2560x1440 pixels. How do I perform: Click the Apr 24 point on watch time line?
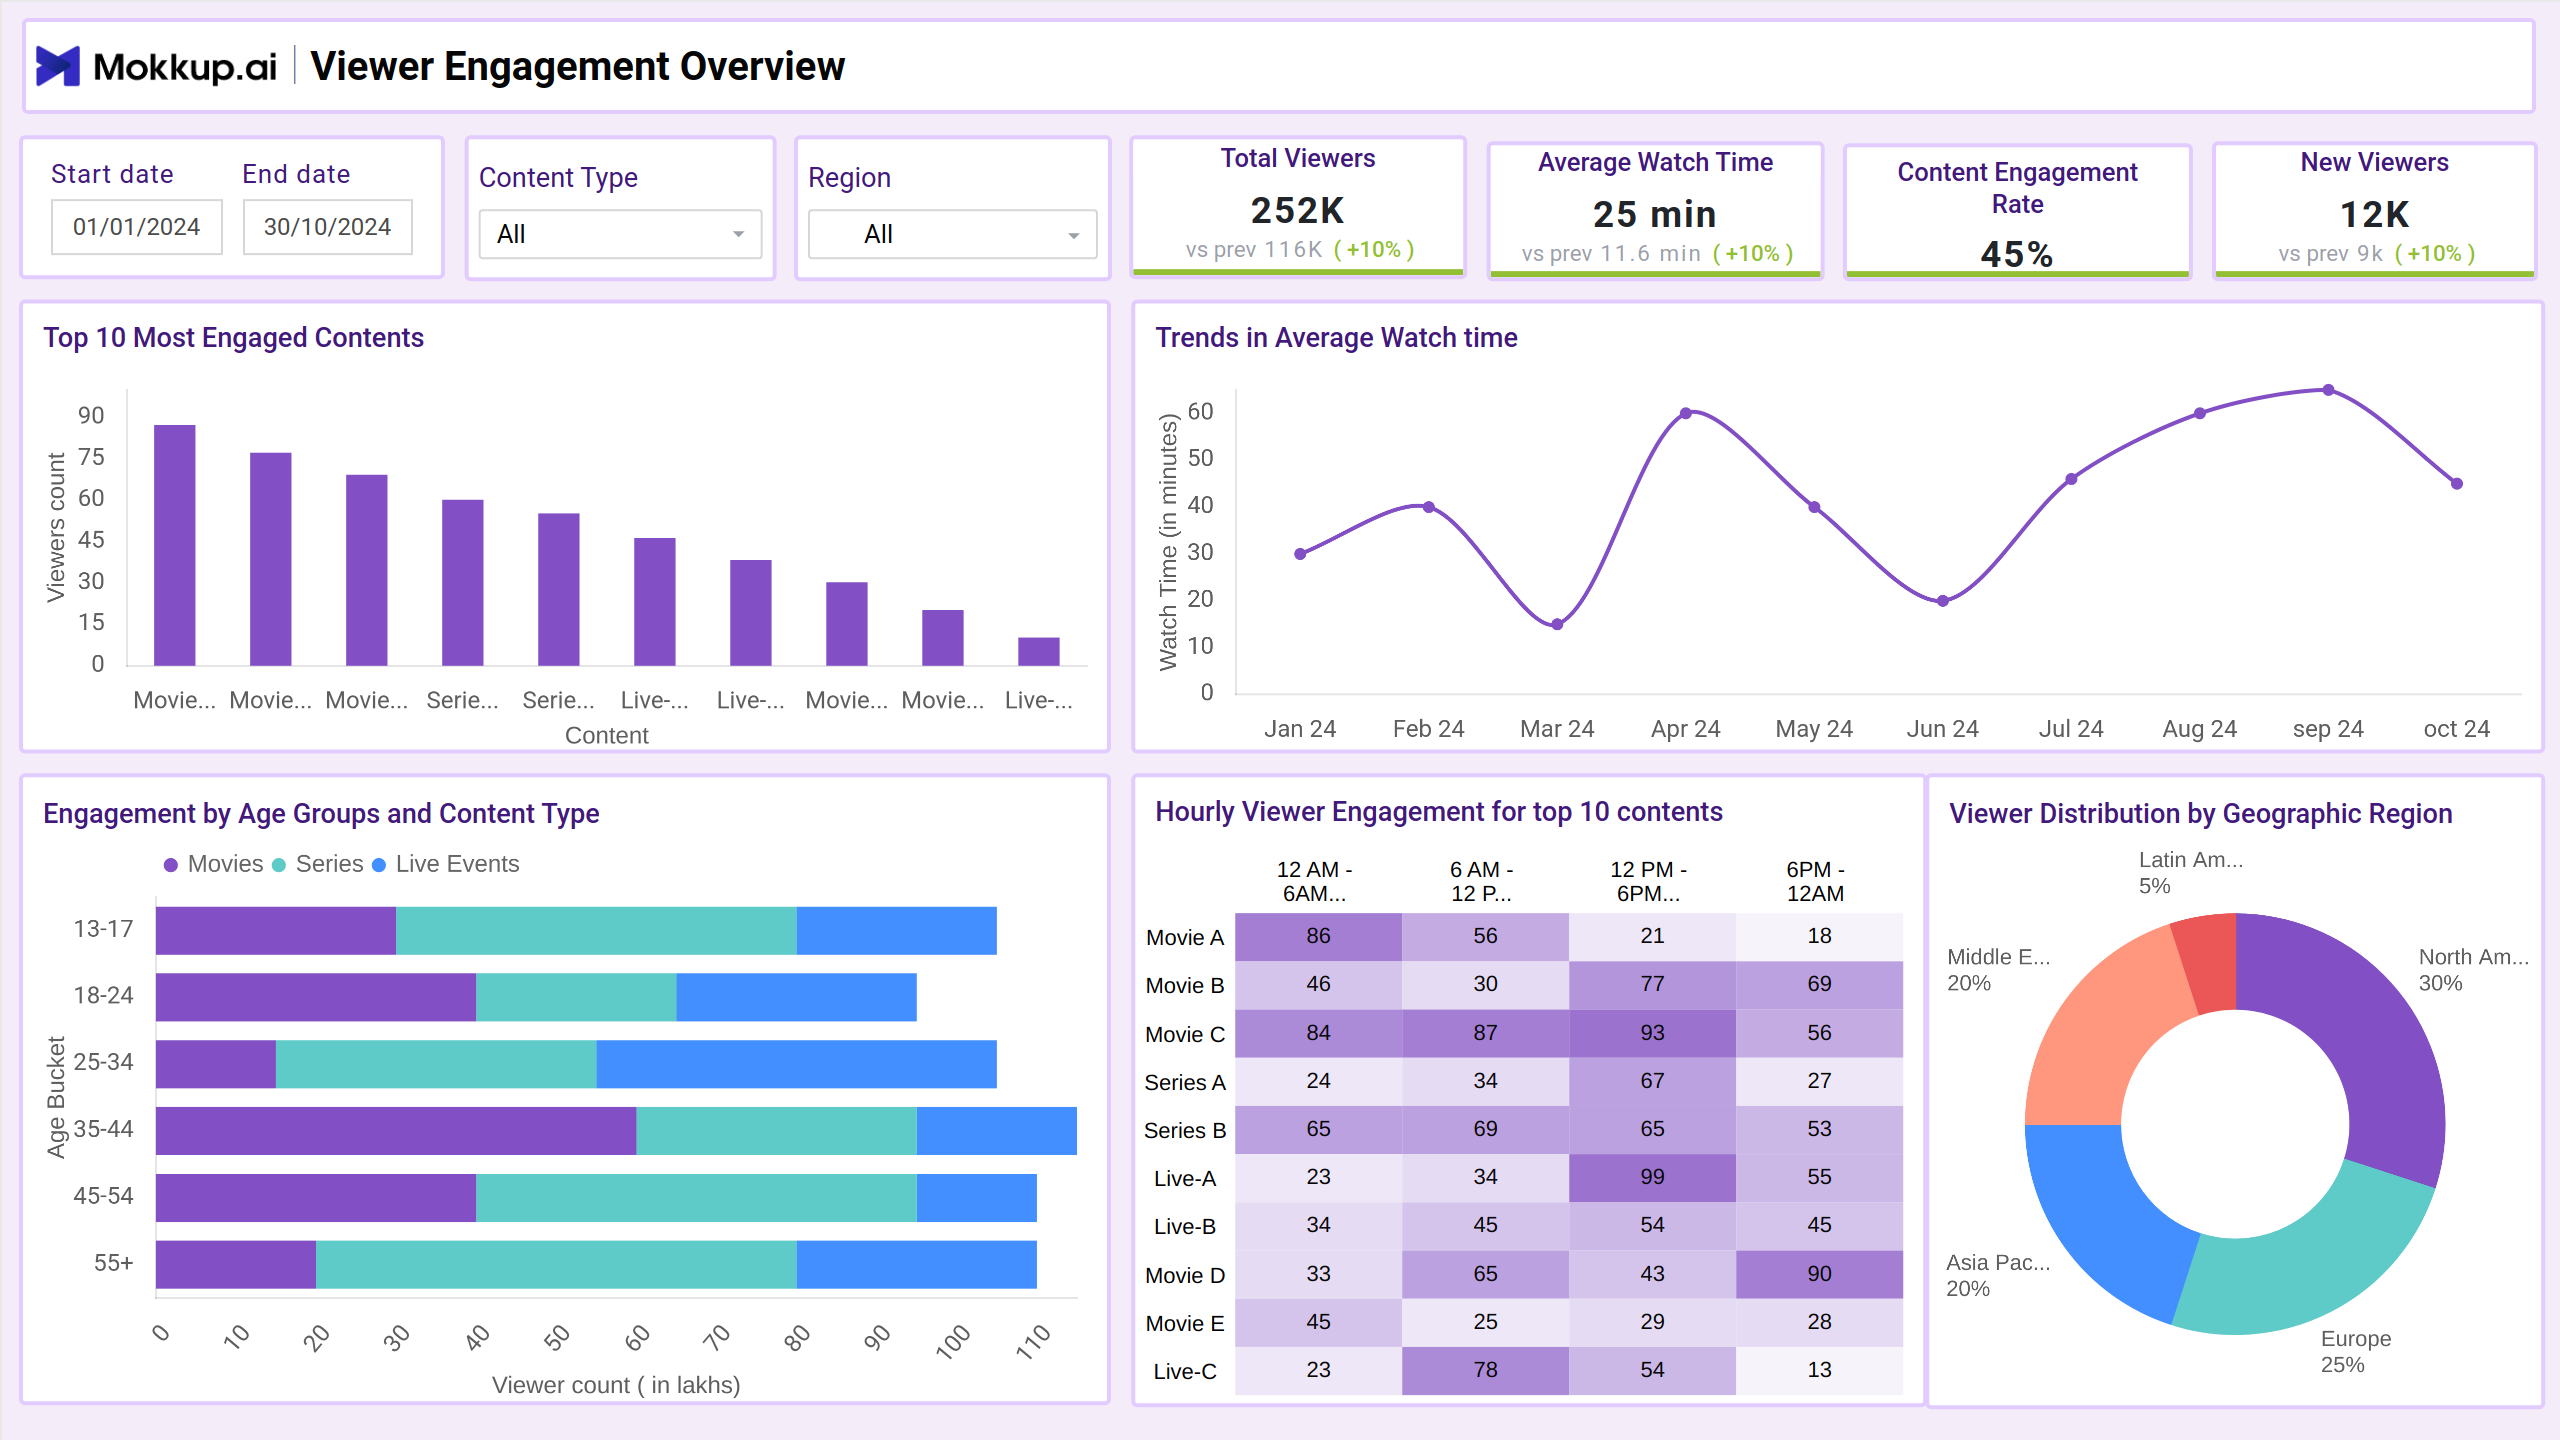click(1686, 413)
